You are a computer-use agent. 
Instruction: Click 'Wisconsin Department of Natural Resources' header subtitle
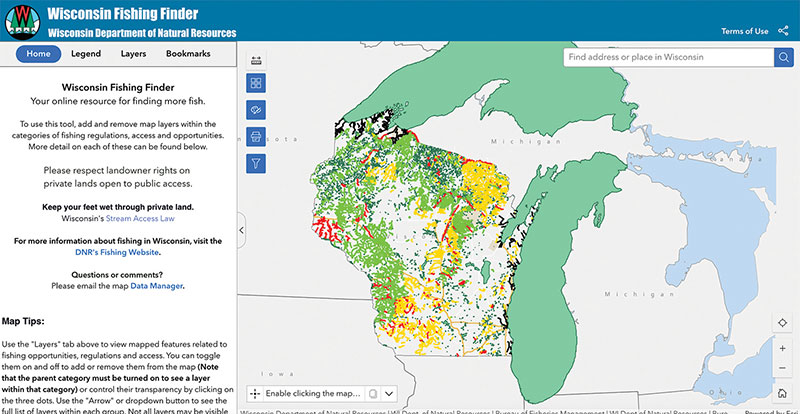[142, 33]
